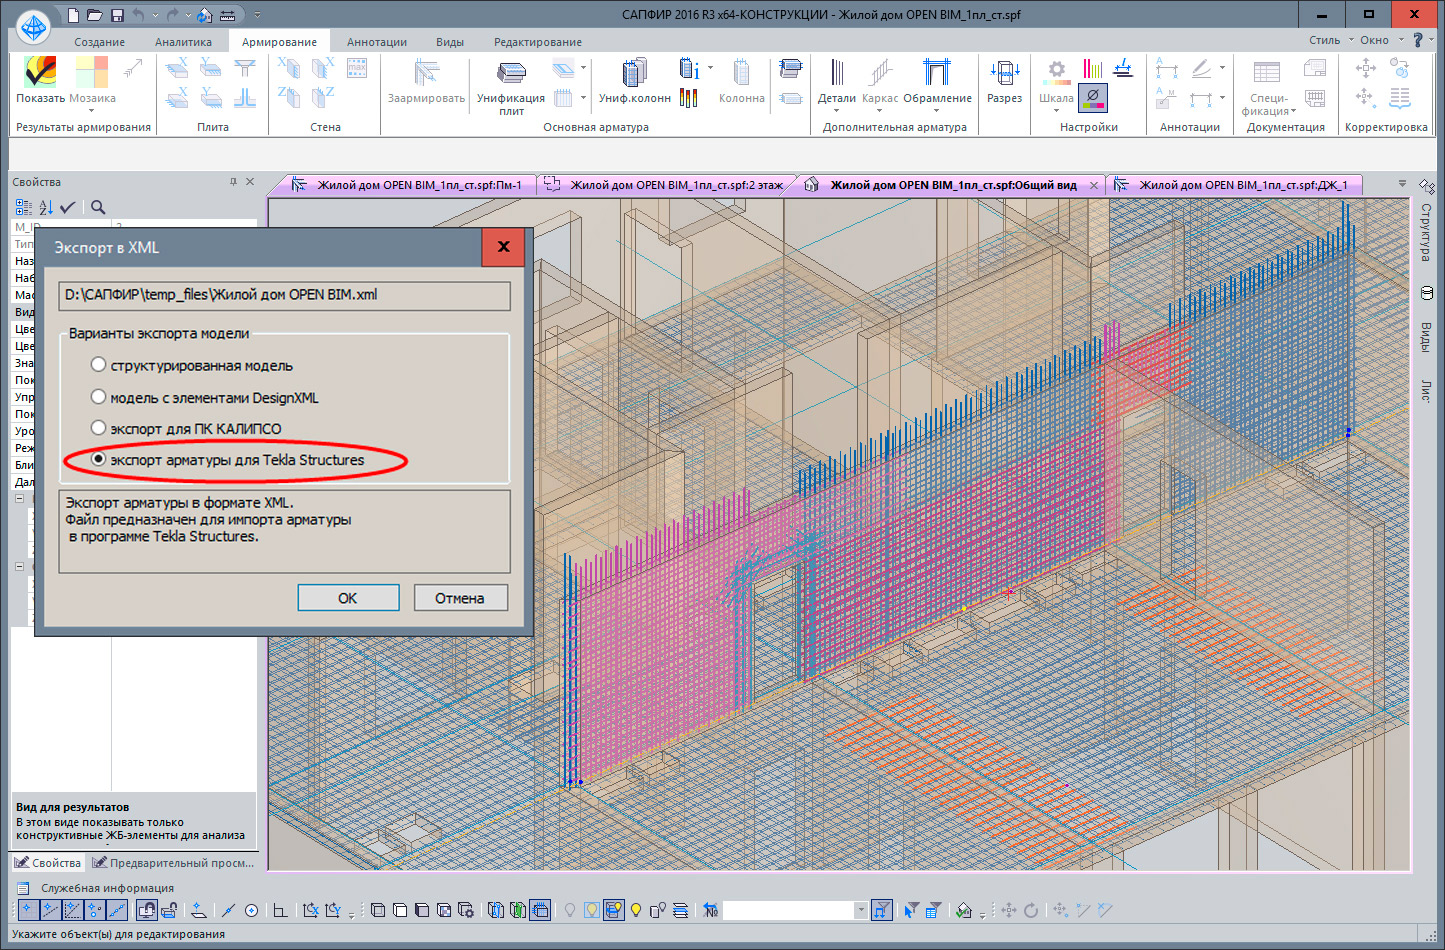1445x950 pixels.
Task: Expand the Стиль dropdown menu
Action: click(1331, 40)
